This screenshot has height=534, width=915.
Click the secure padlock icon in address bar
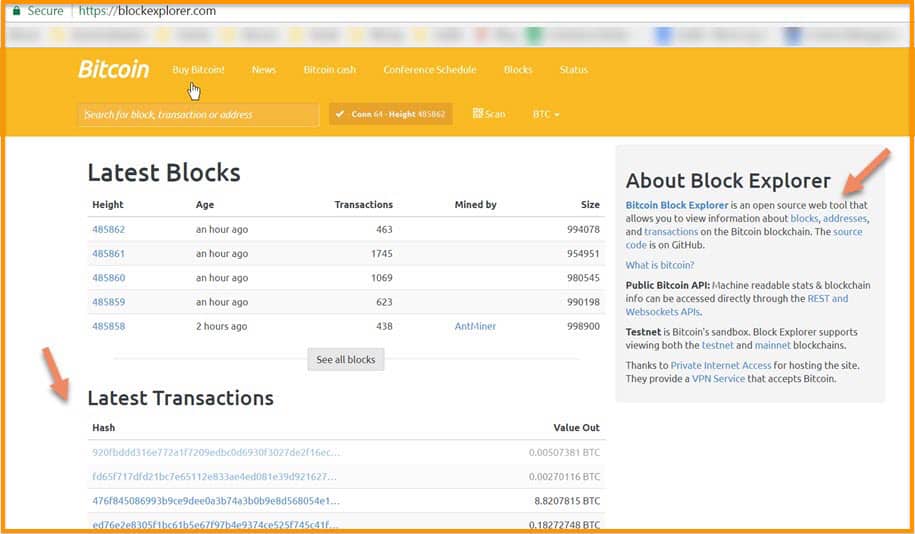[16, 11]
